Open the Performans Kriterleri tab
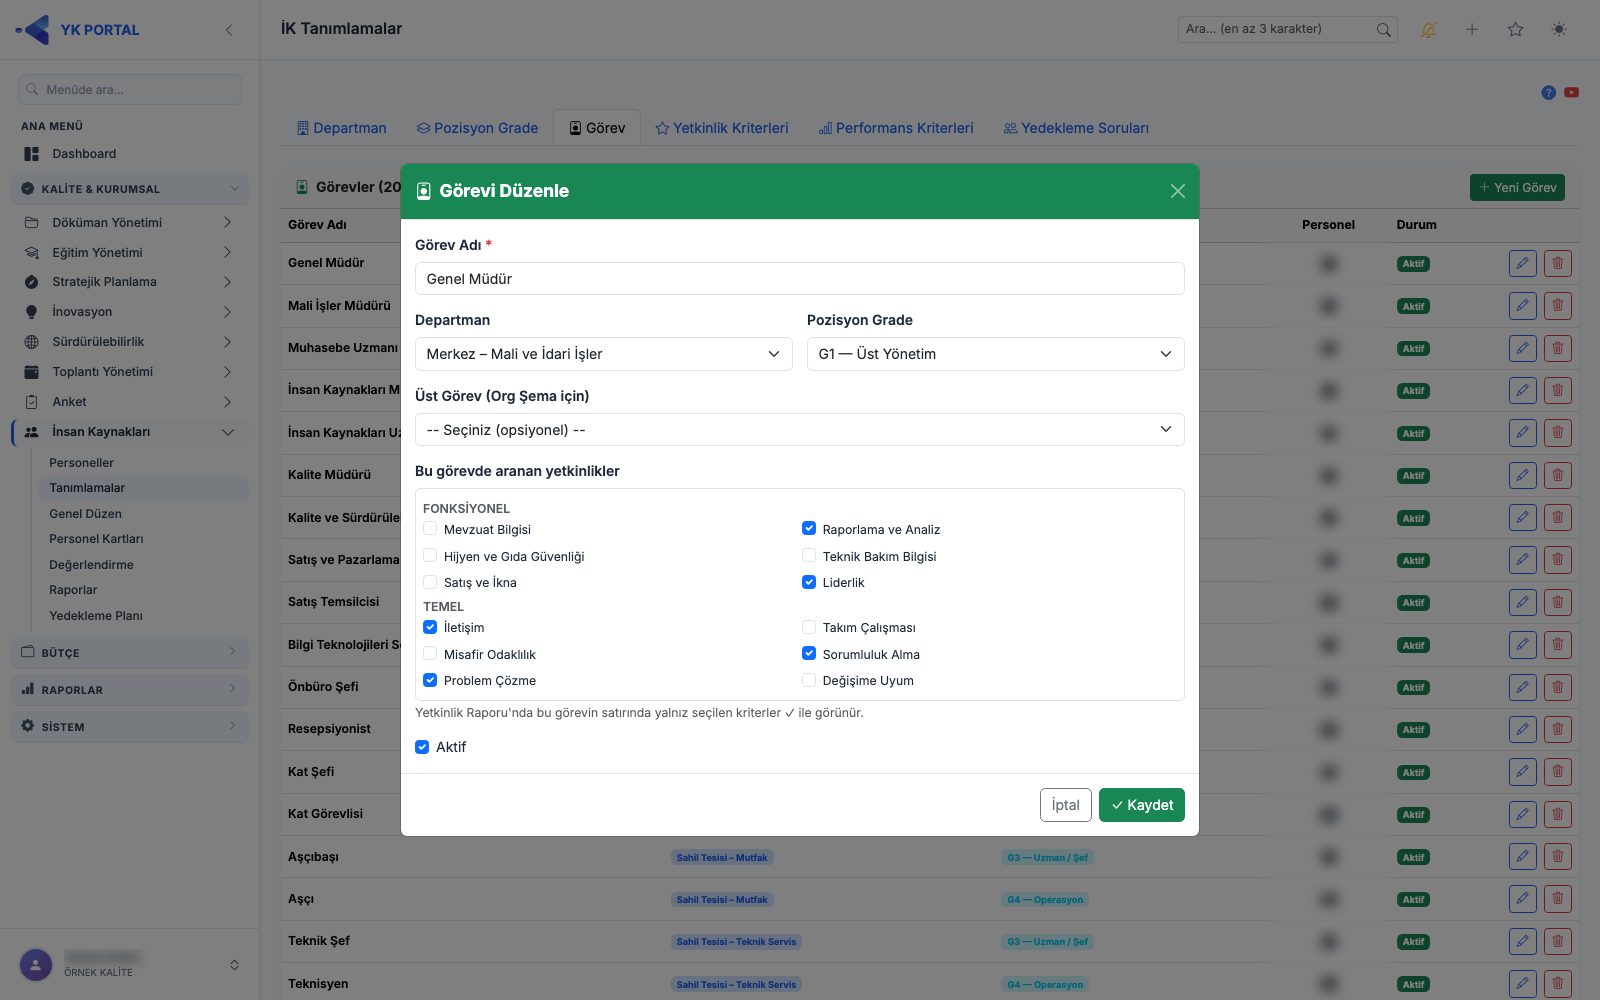This screenshot has width=1600, height=1000. point(896,128)
